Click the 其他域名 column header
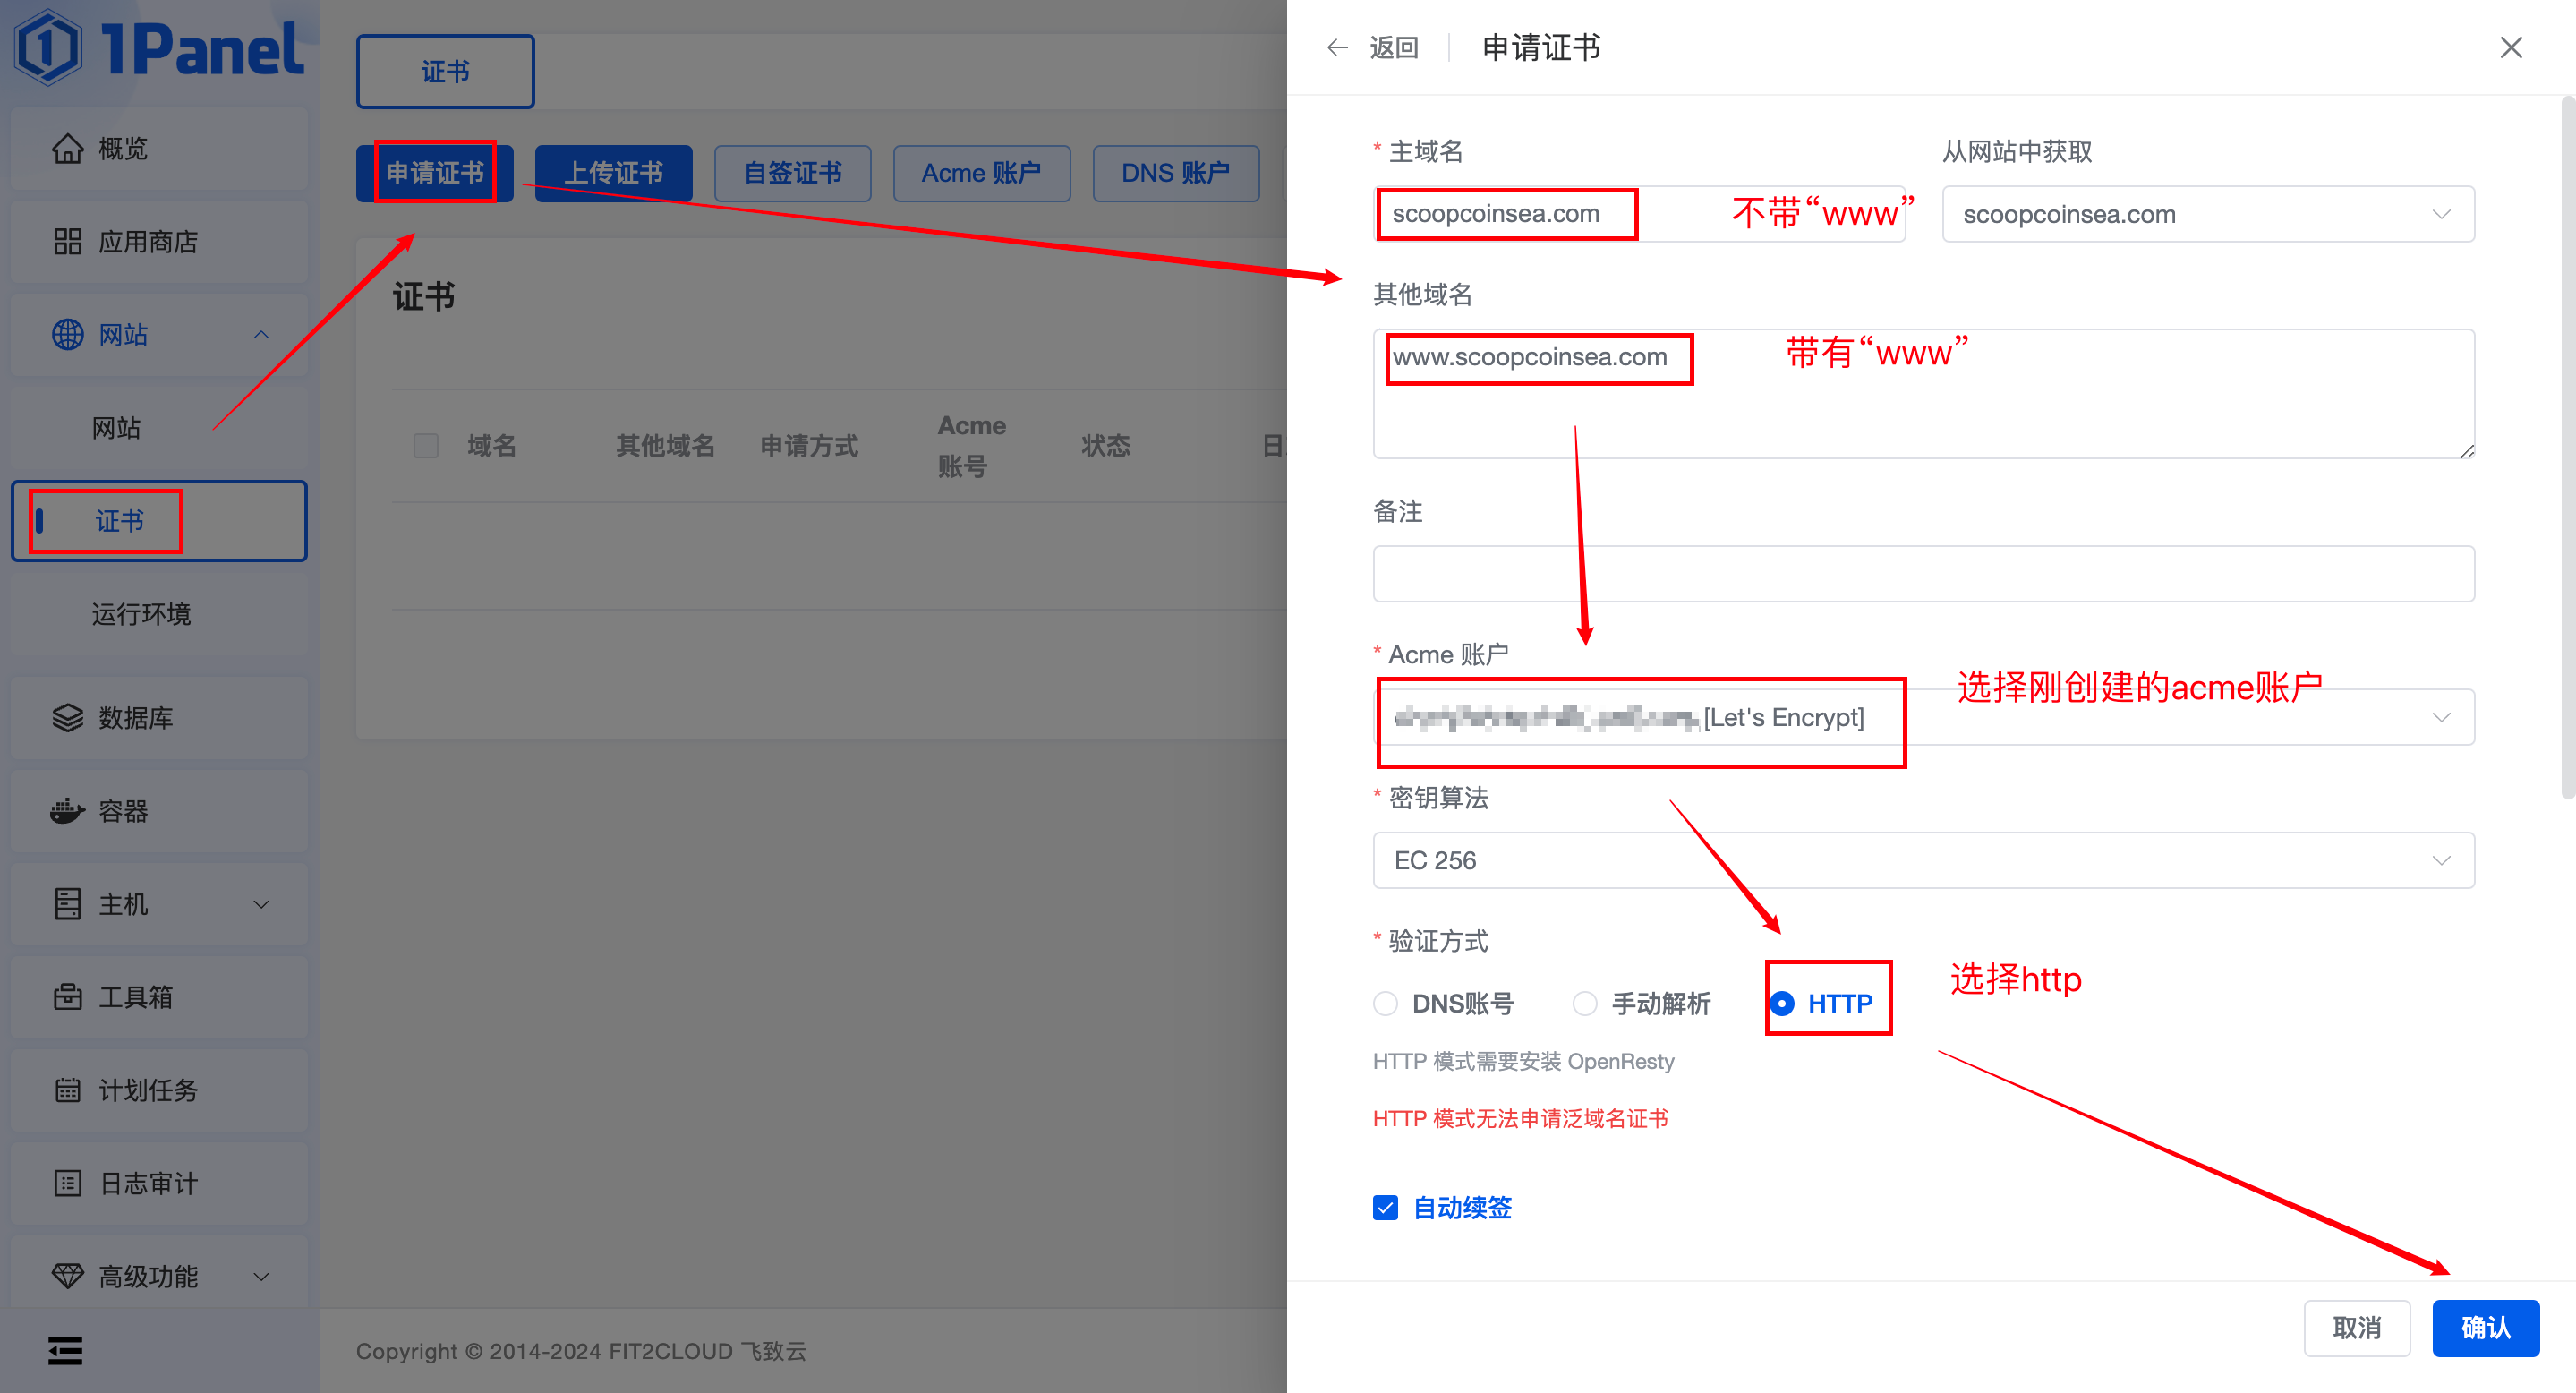 point(665,446)
